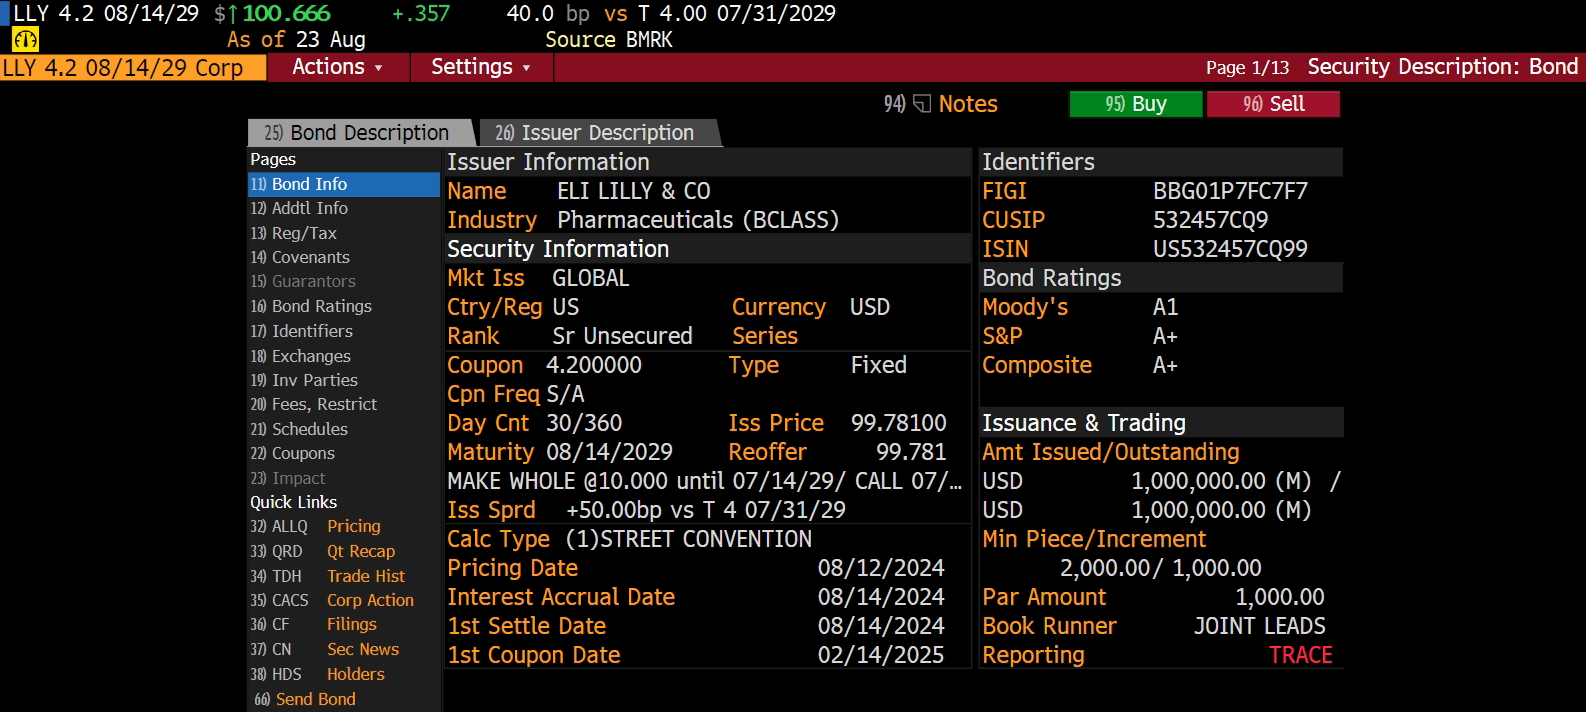Click the yellow scale icon beside the ticker
1586x712 pixels.
pyautogui.click(x=25, y=40)
